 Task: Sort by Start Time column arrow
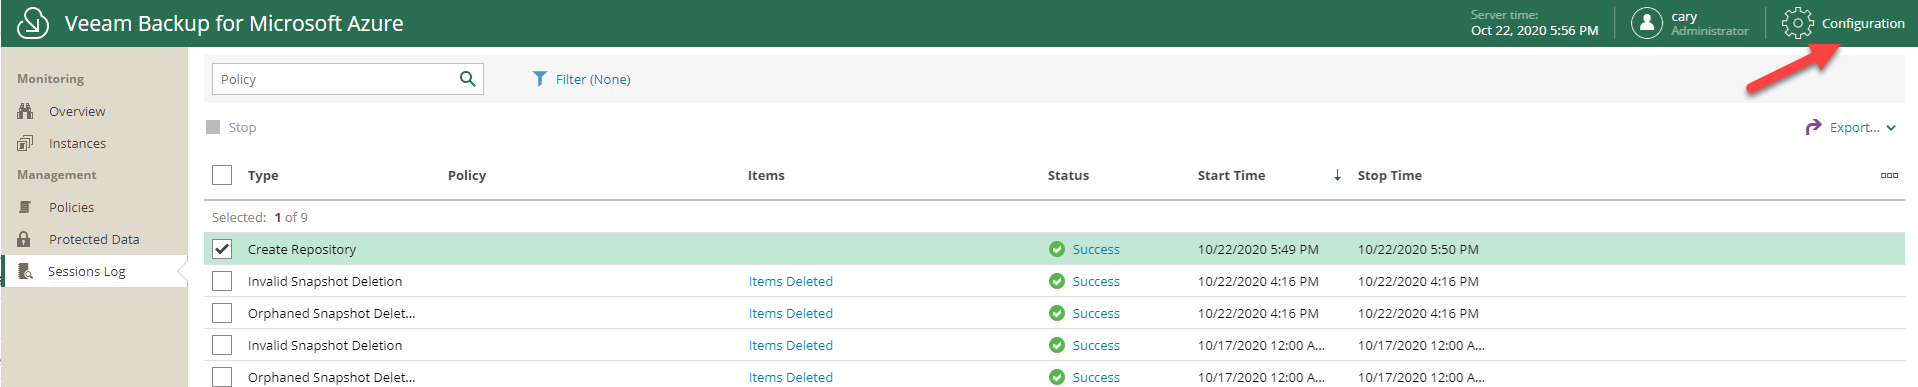1337,175
